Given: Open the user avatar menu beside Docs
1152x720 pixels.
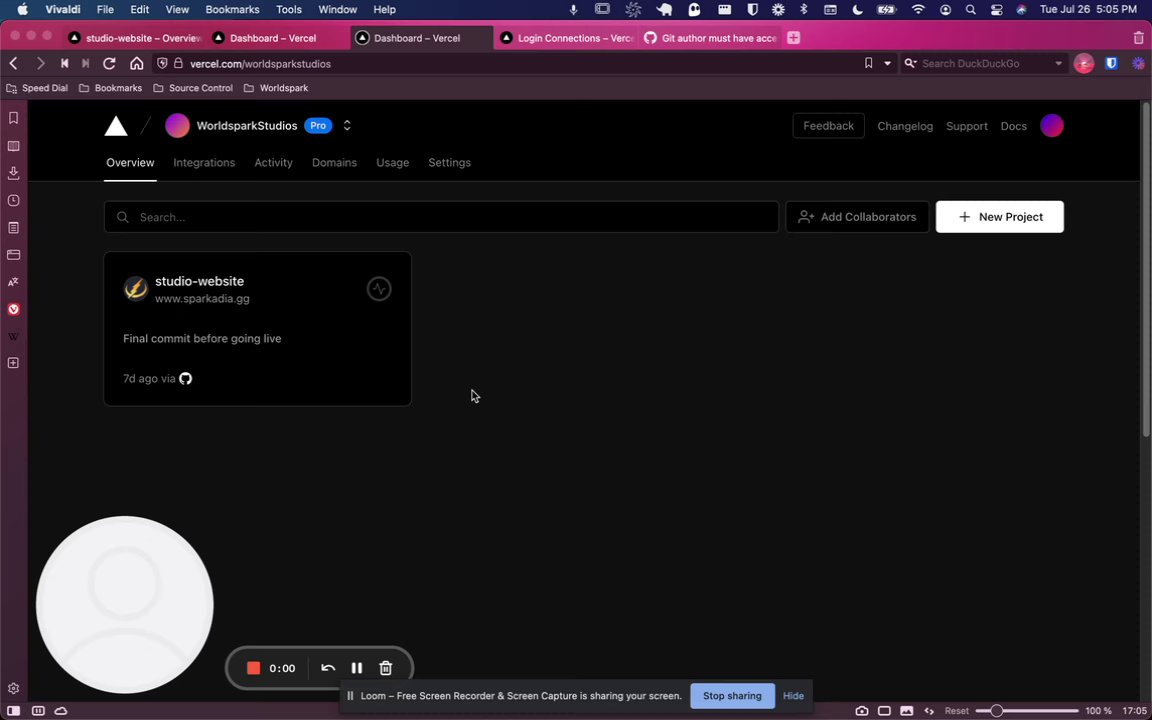Looking at the screenshot, I should pos(1051,126).
